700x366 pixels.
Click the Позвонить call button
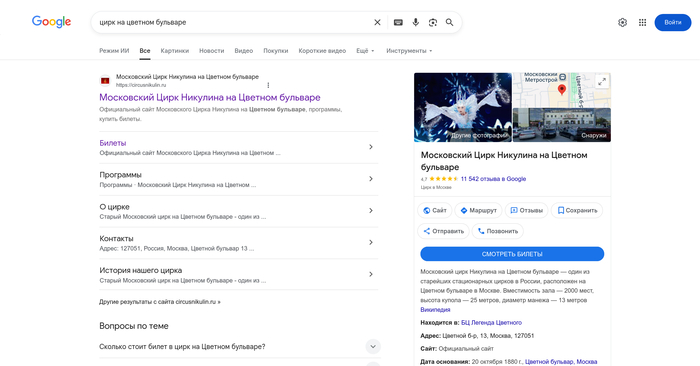pos(498,231)
